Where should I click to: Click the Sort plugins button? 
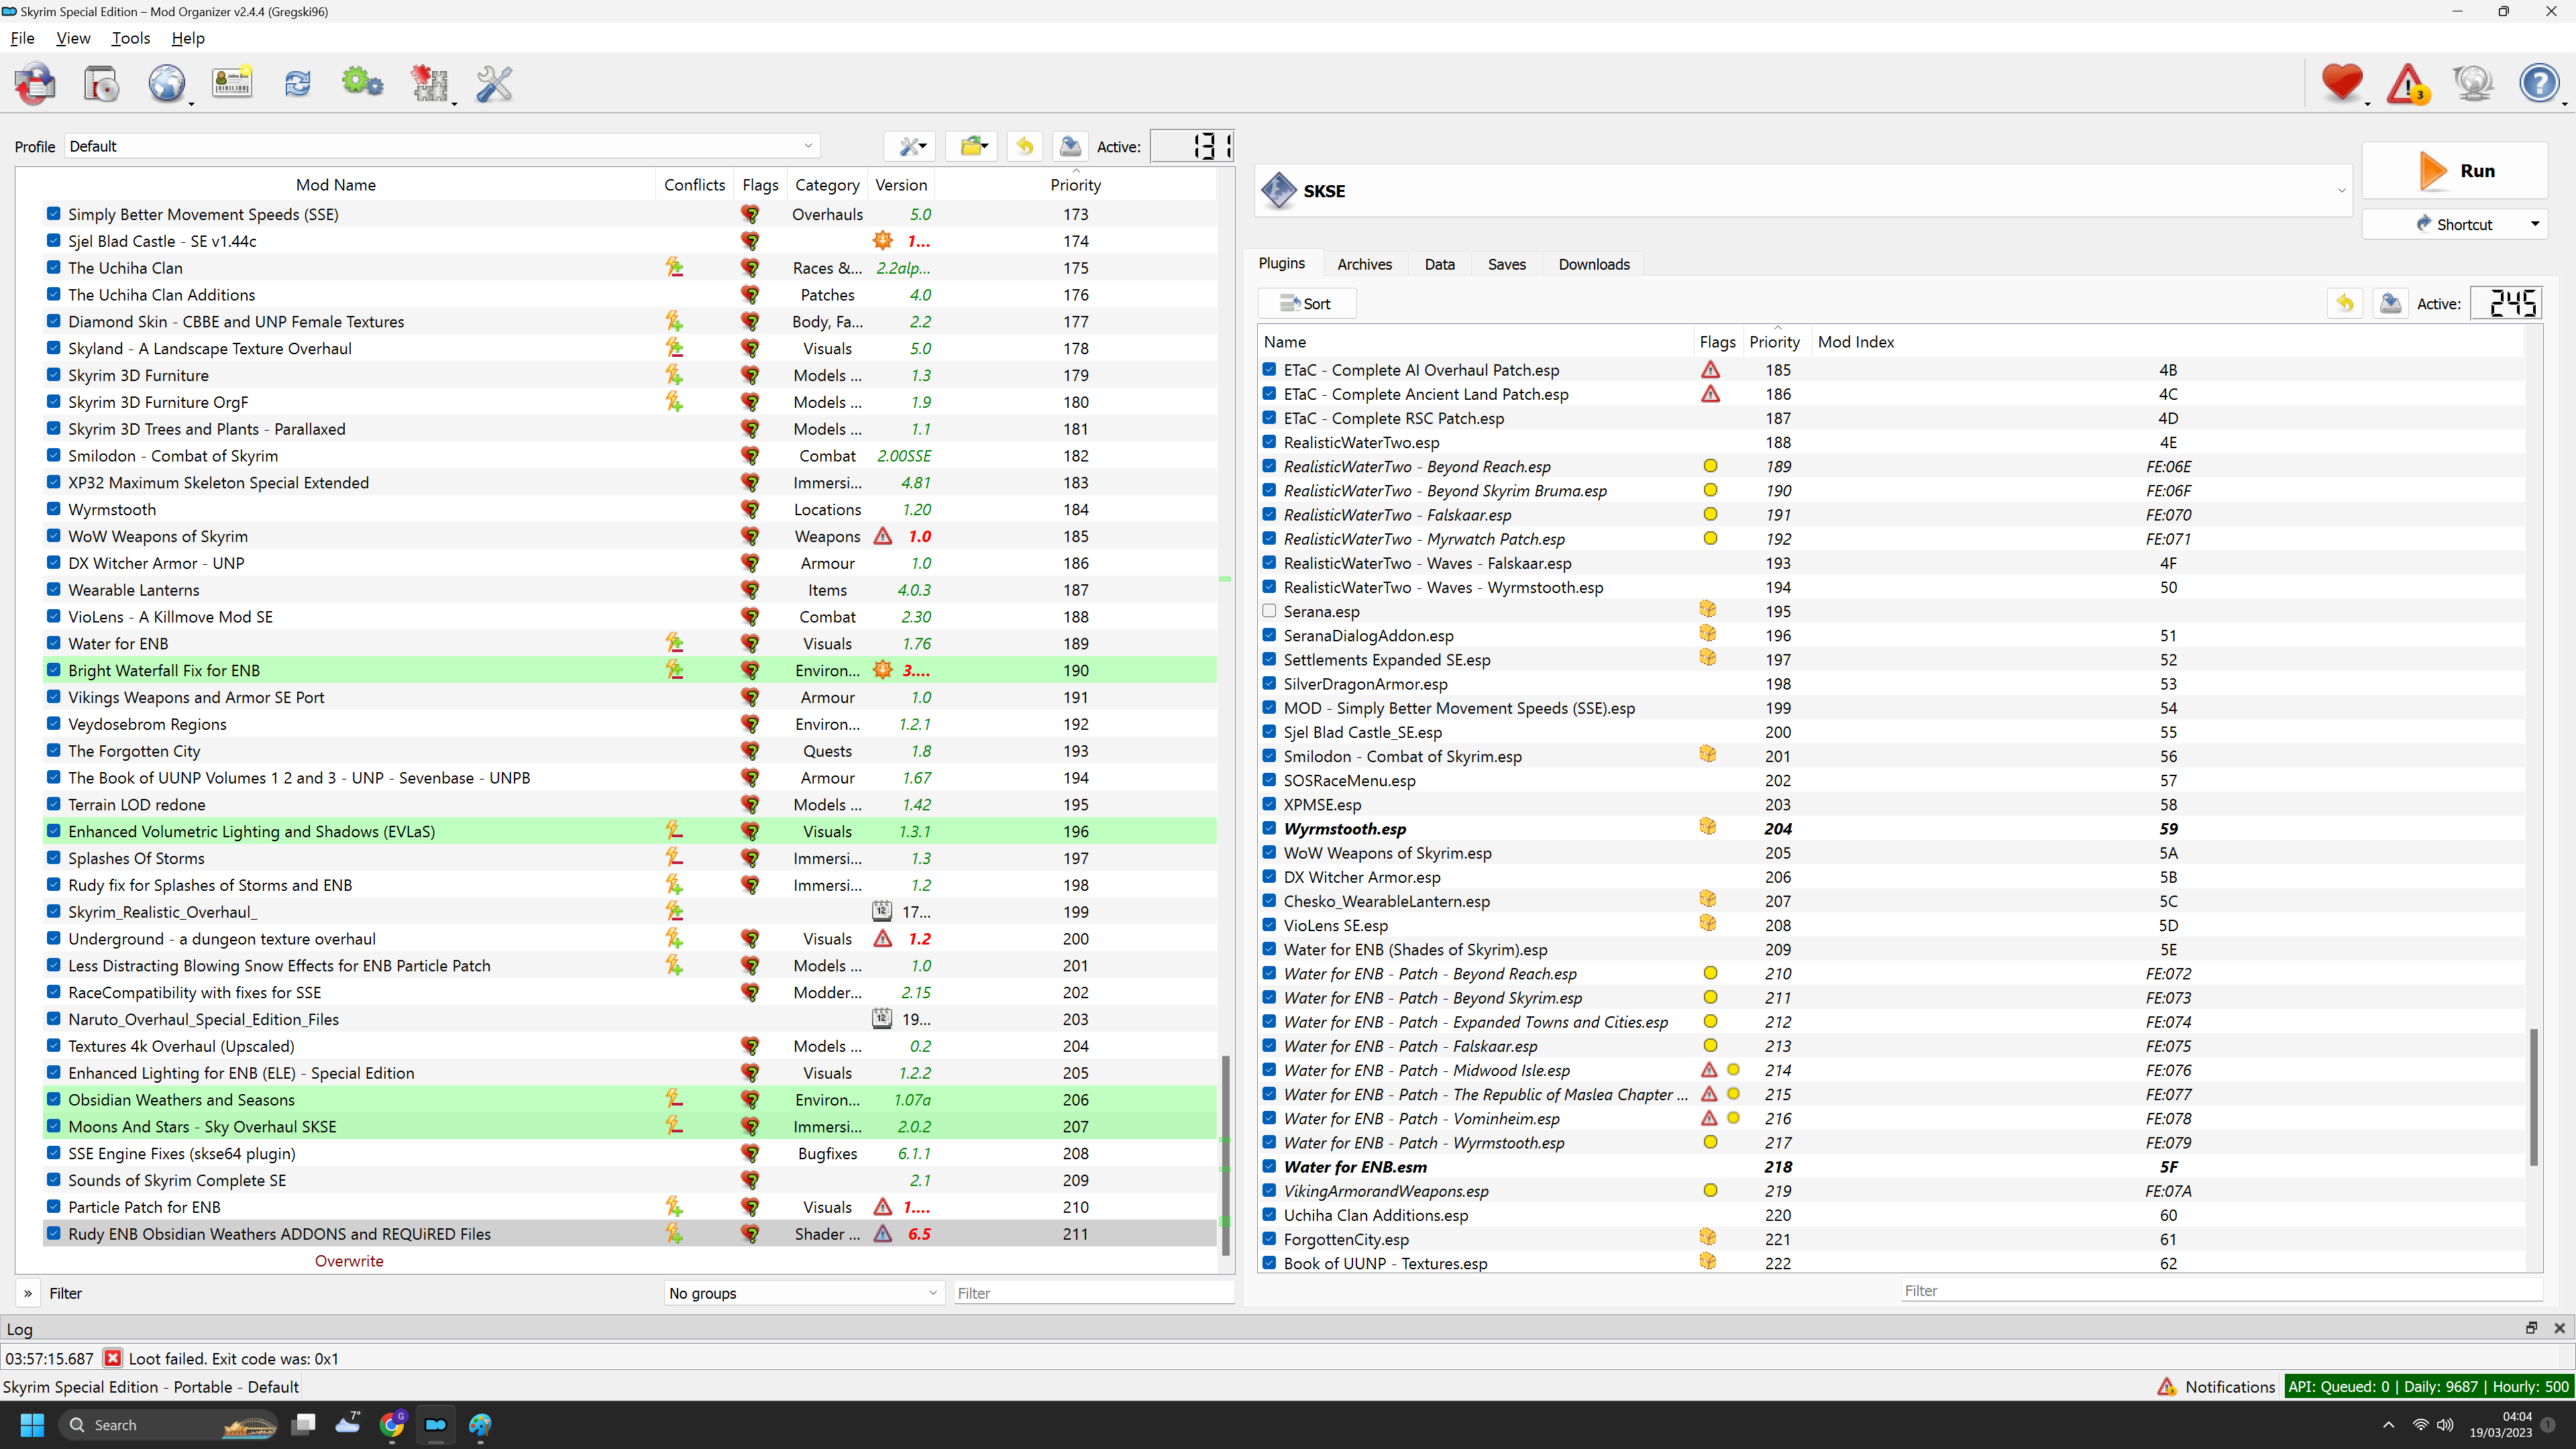[x=1306, y=303]
